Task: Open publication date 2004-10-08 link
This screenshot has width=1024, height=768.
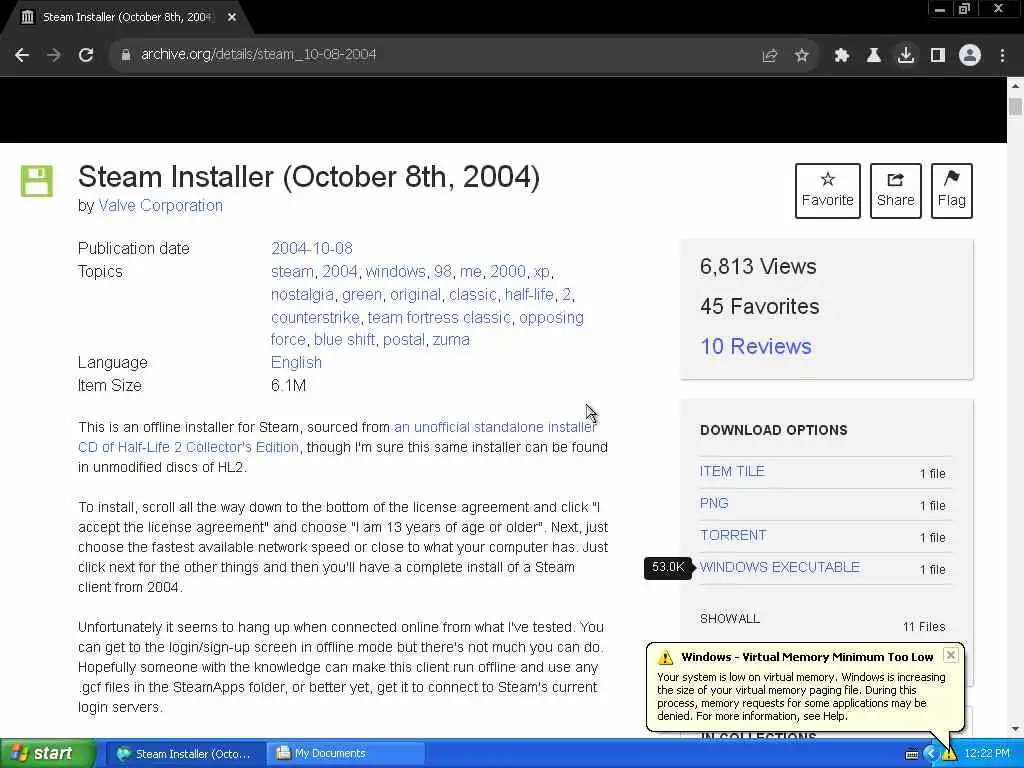Action: [312, 248]
